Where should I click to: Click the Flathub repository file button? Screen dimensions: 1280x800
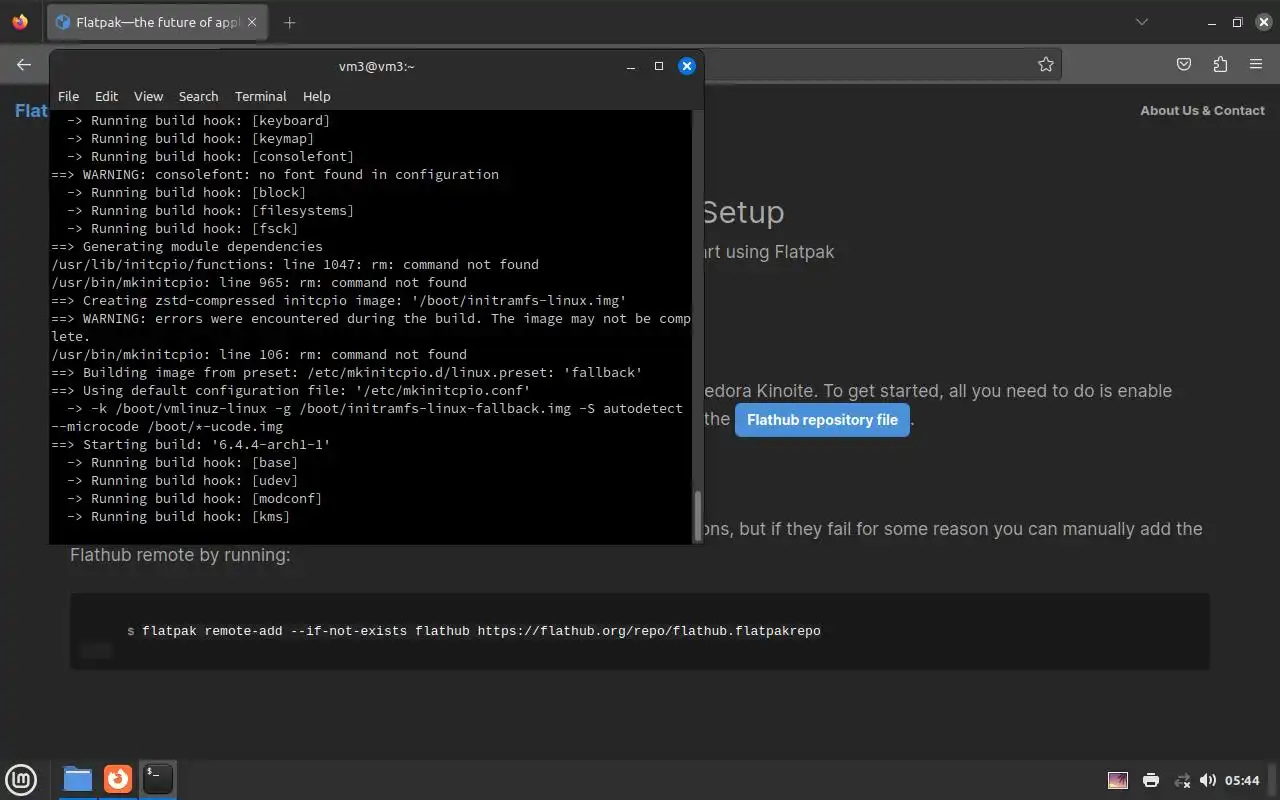pos(822,420)
